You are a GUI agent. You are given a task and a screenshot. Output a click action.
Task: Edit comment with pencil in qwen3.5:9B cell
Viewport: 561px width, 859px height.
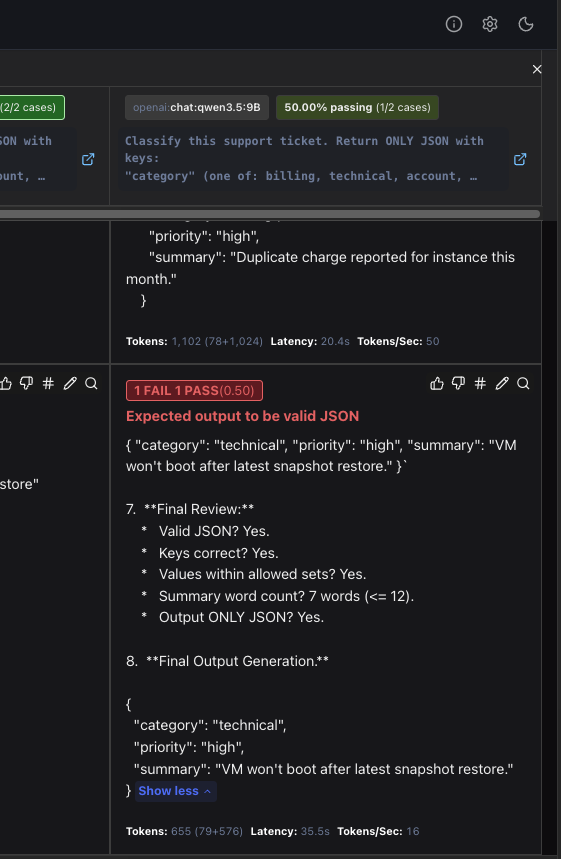pos(502,383)
